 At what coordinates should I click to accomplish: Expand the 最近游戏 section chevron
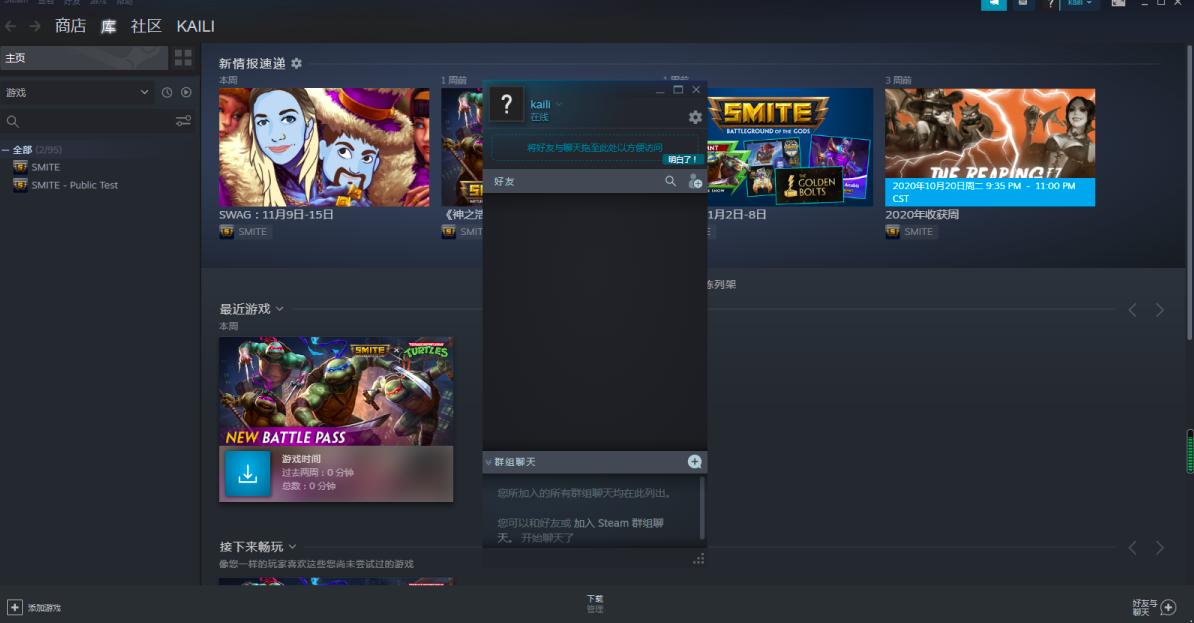click(x=278, y=309)
